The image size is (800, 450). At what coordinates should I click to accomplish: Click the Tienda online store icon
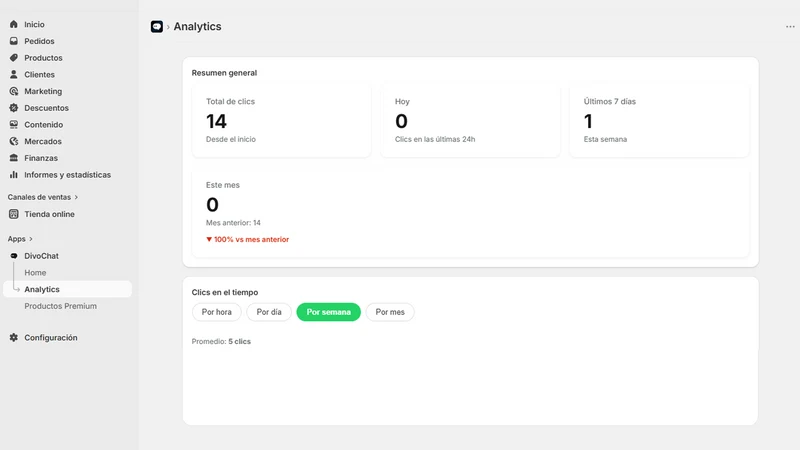tap(14, 214)
